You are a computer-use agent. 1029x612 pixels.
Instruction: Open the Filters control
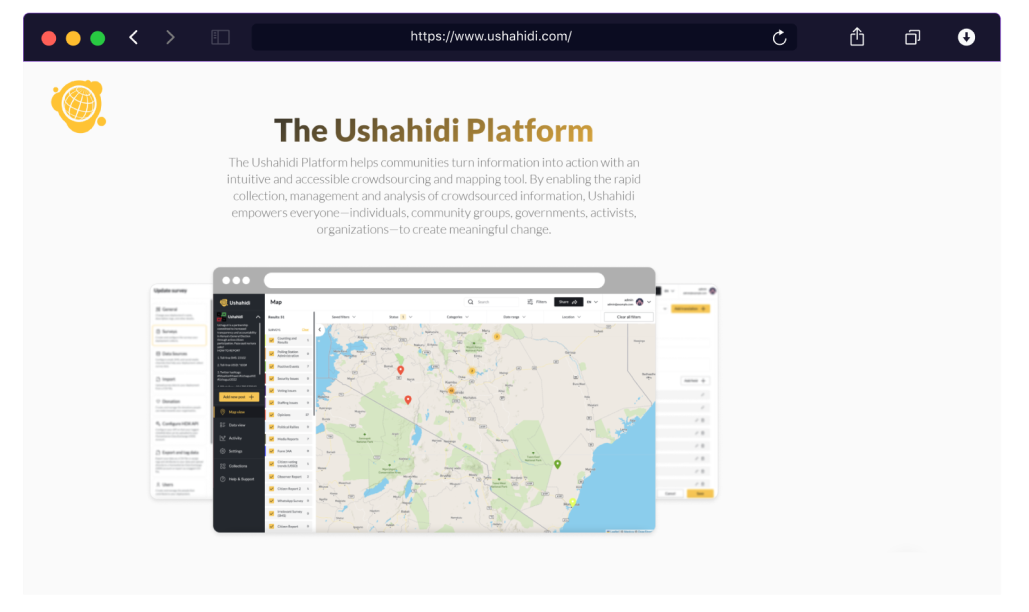coord(537,302)
